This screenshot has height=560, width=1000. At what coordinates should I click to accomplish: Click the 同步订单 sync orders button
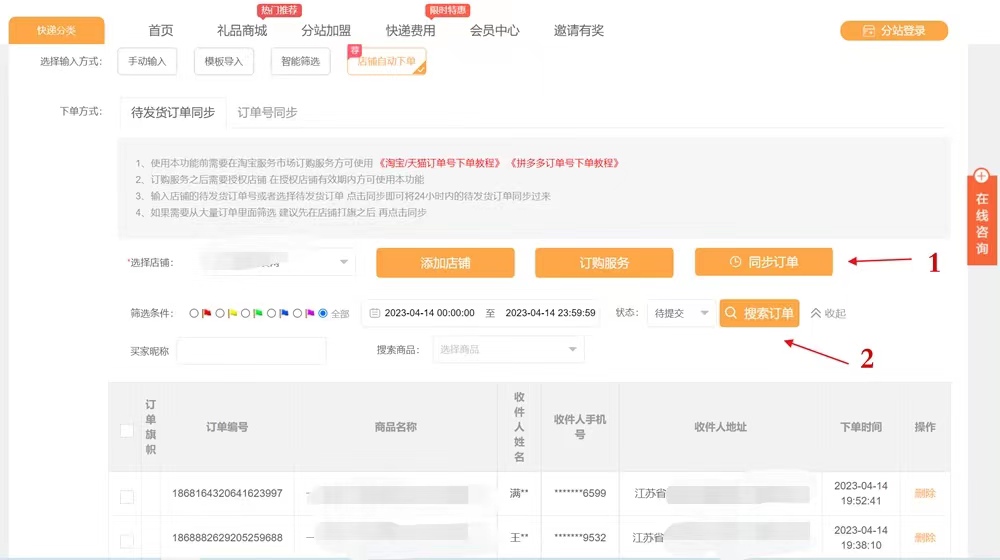[763, 262]
